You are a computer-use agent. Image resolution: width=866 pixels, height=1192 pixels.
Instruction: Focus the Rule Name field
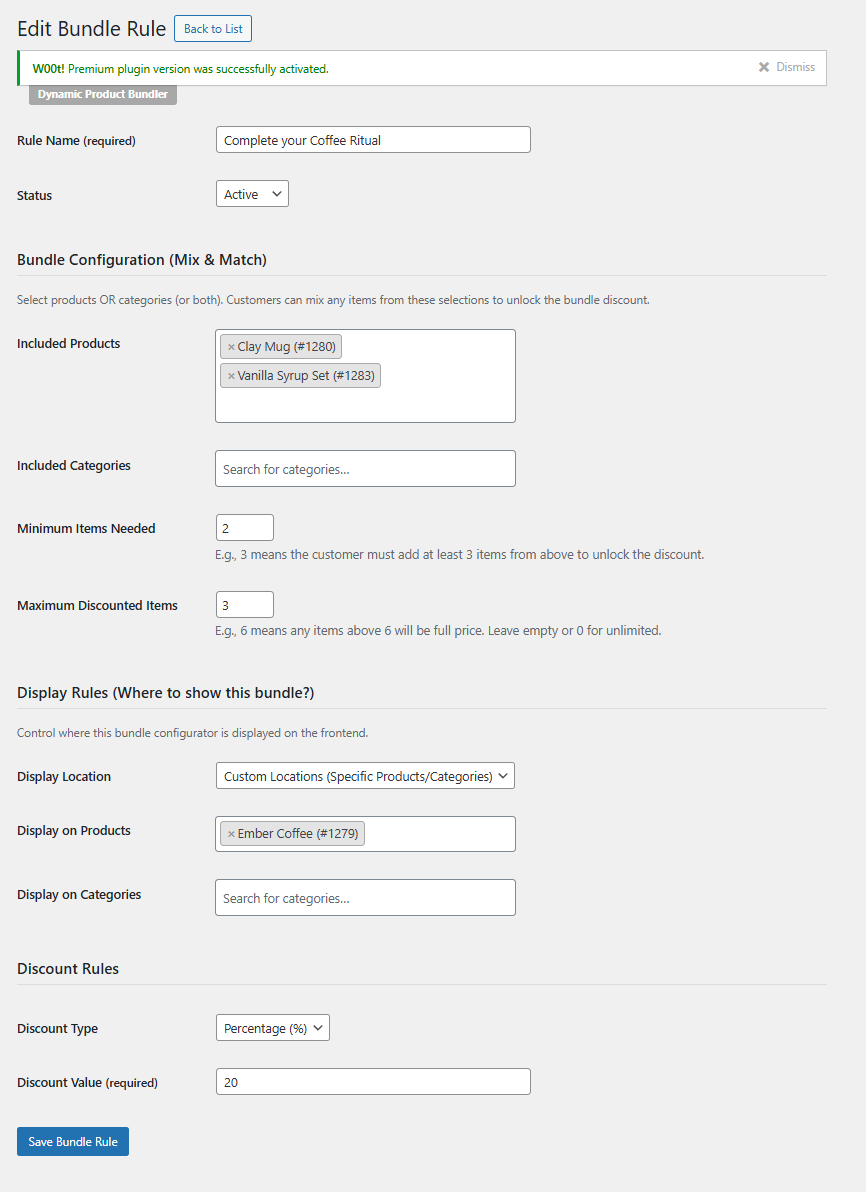pos(373,140)
